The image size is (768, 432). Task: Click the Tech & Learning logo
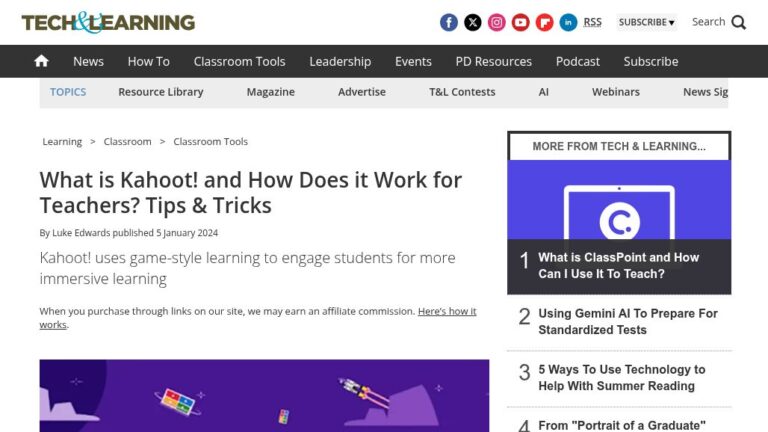coord(108,23)
